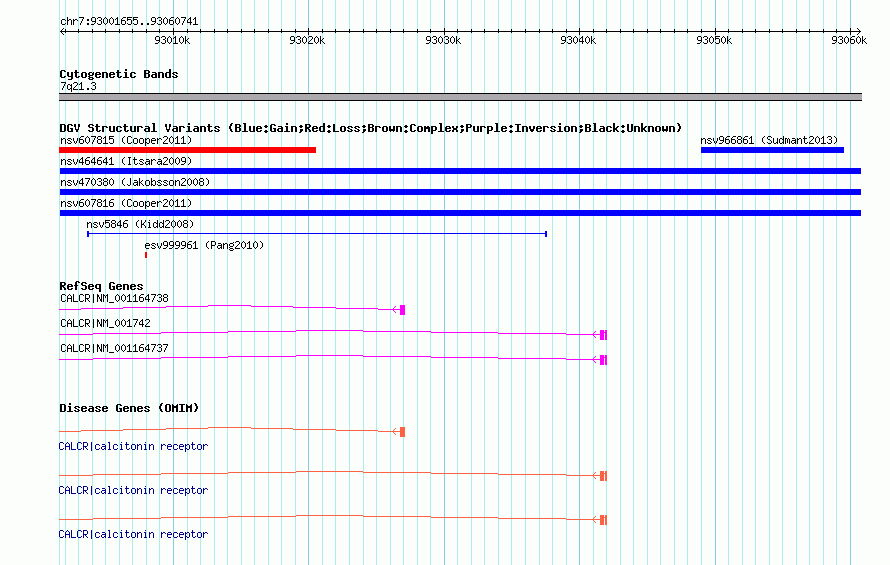Viewport: 890px width, 565px height.
Task: Click the 93040k ruler tick label
Action: [x=578, y=40]
